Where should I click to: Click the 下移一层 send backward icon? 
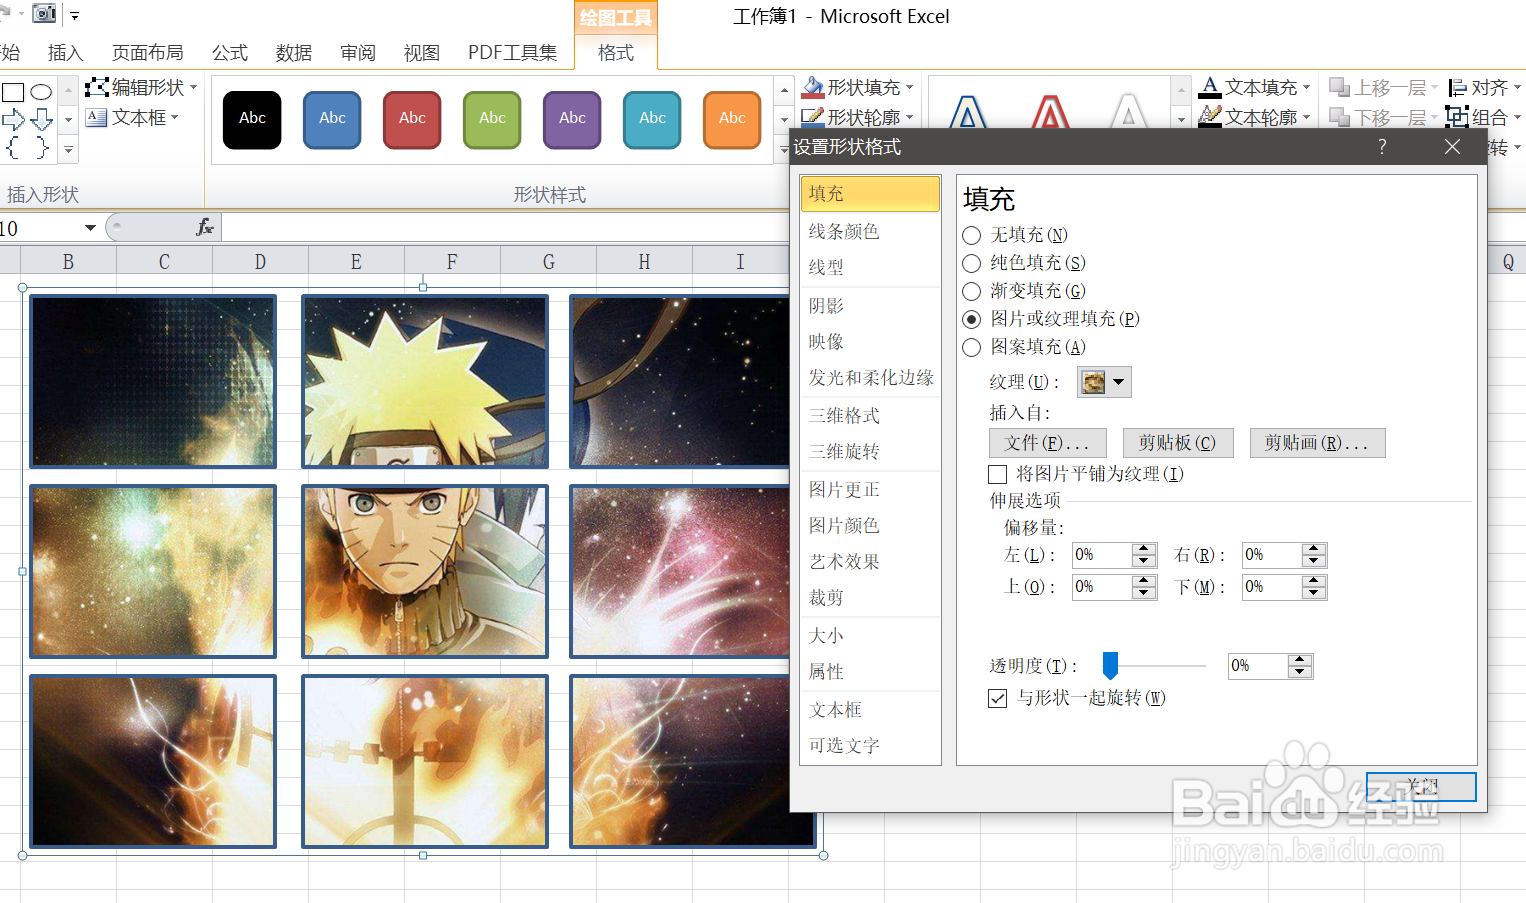[x=1339, y=117]
